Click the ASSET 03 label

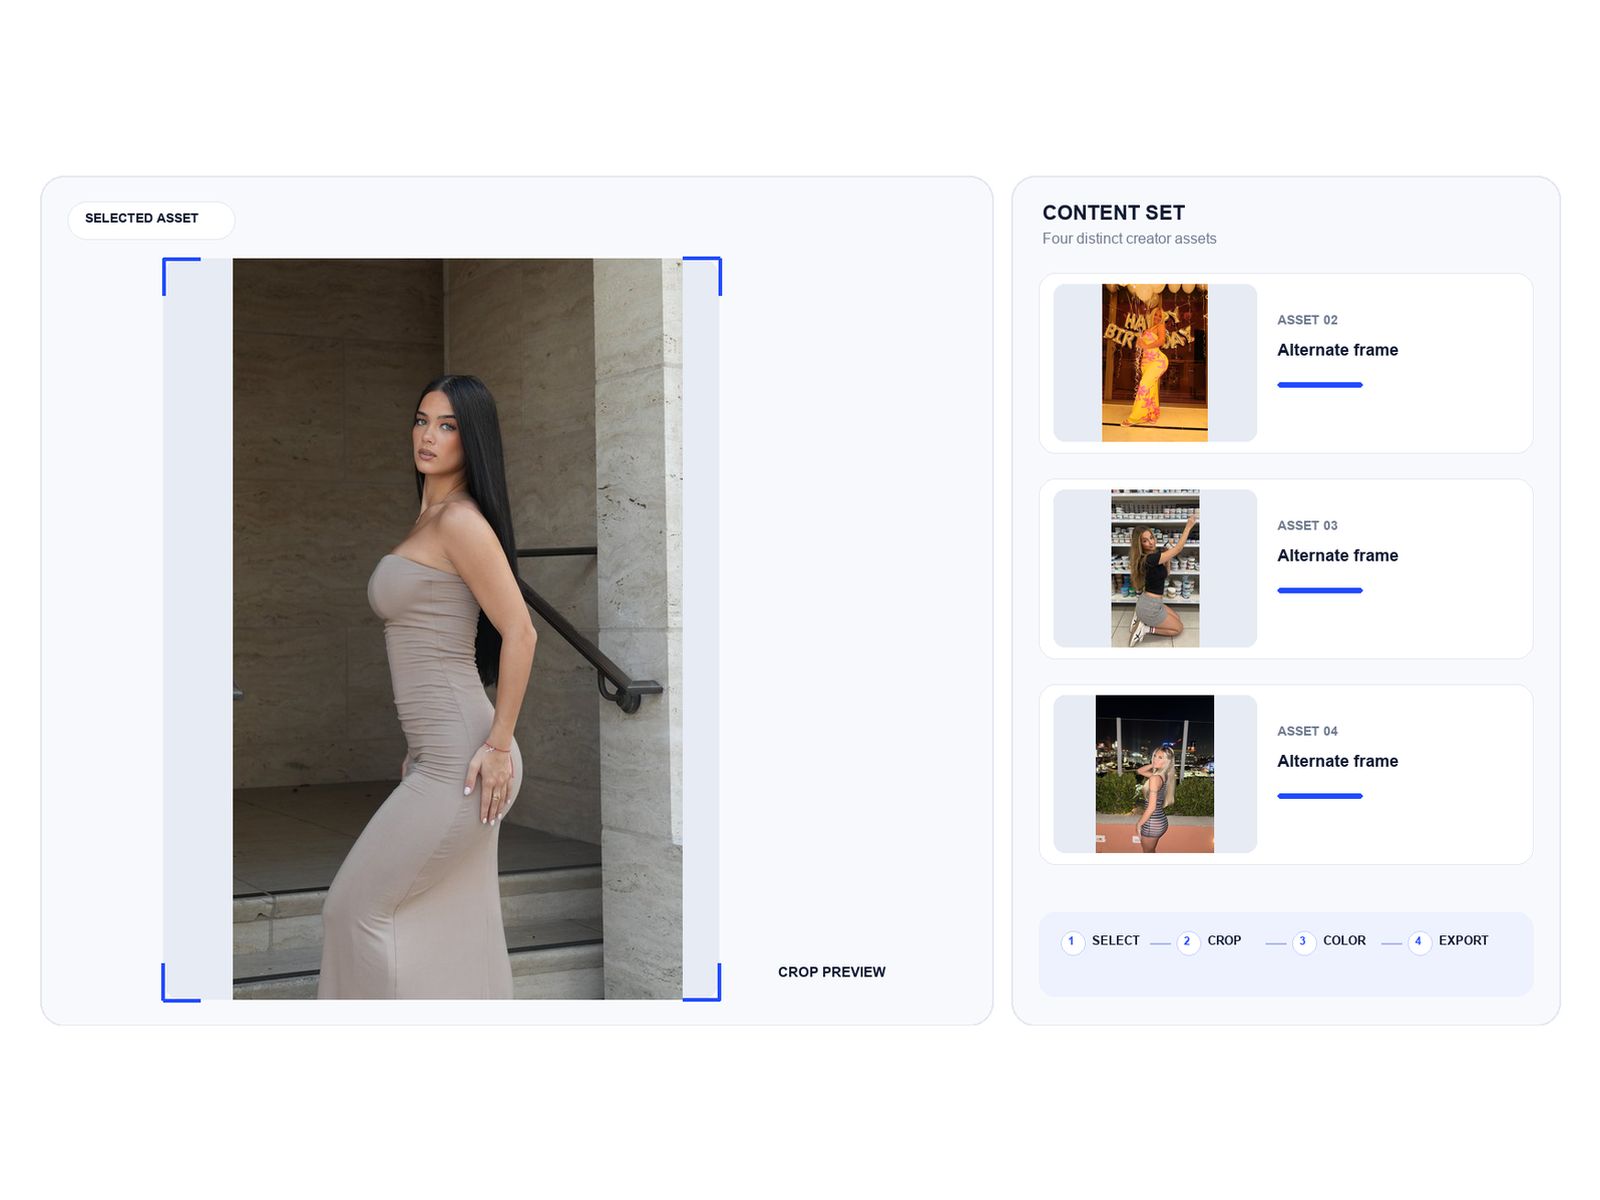[x=1307, y=526]
